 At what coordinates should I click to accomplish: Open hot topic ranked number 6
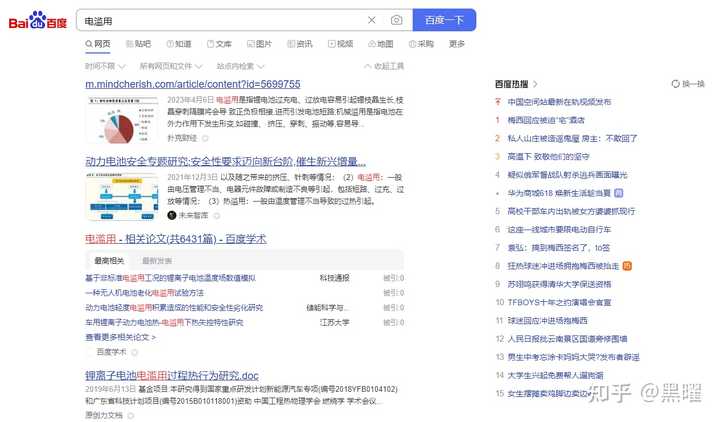point(559,229)
